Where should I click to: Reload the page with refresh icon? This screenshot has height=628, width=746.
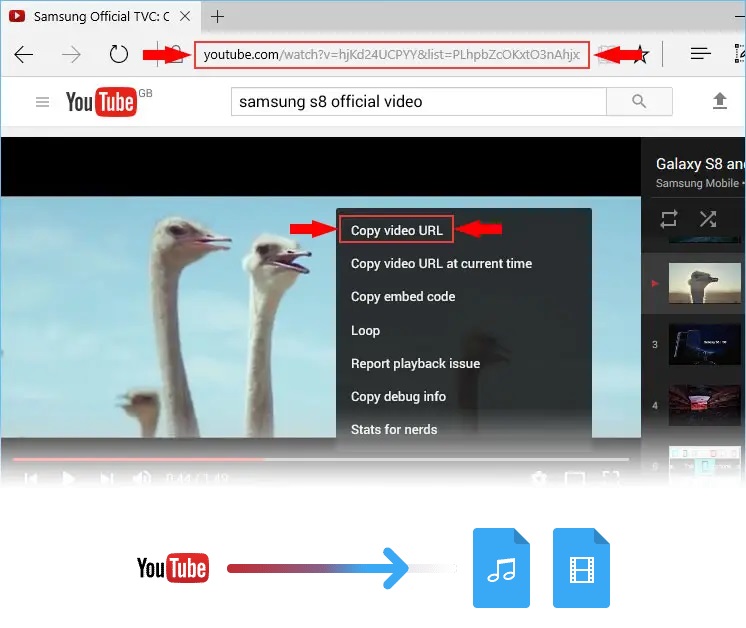[x=118, y=54]
